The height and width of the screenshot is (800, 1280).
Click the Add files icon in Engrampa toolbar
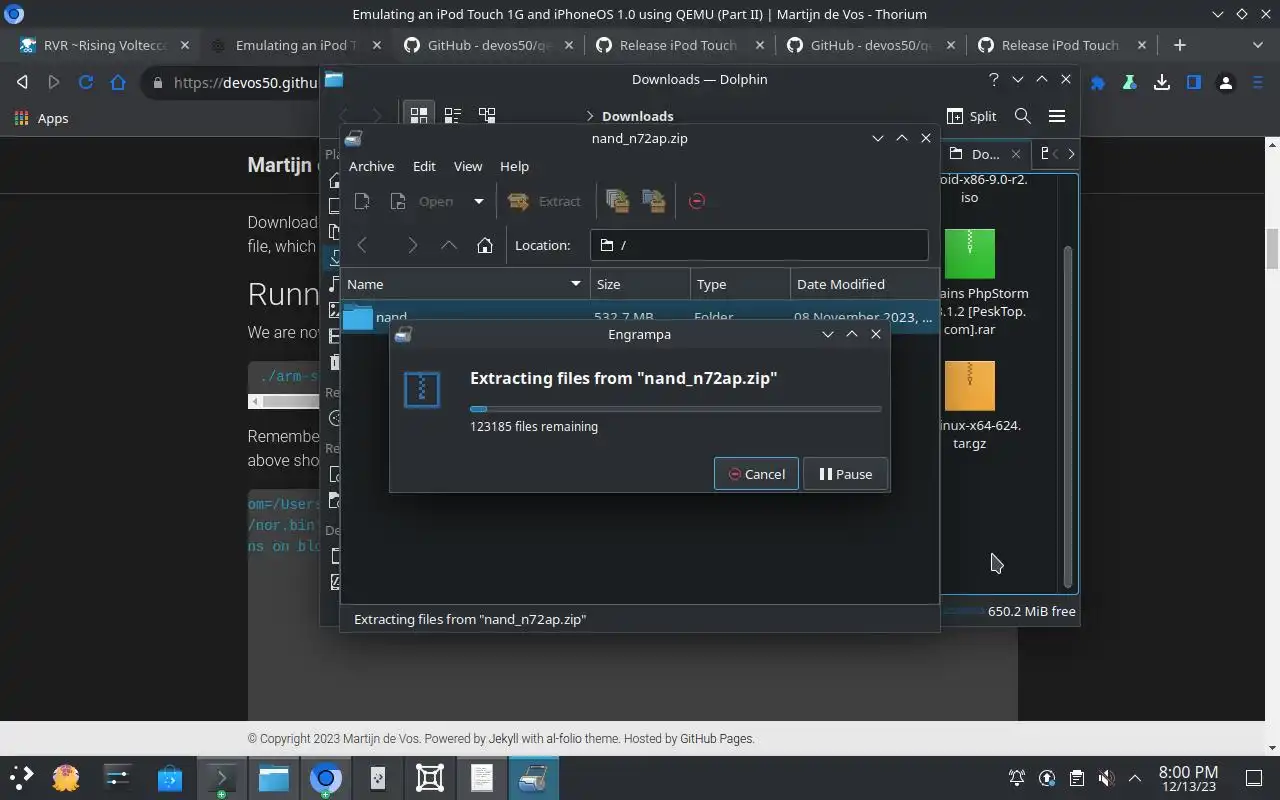click(x=617, y=201)
